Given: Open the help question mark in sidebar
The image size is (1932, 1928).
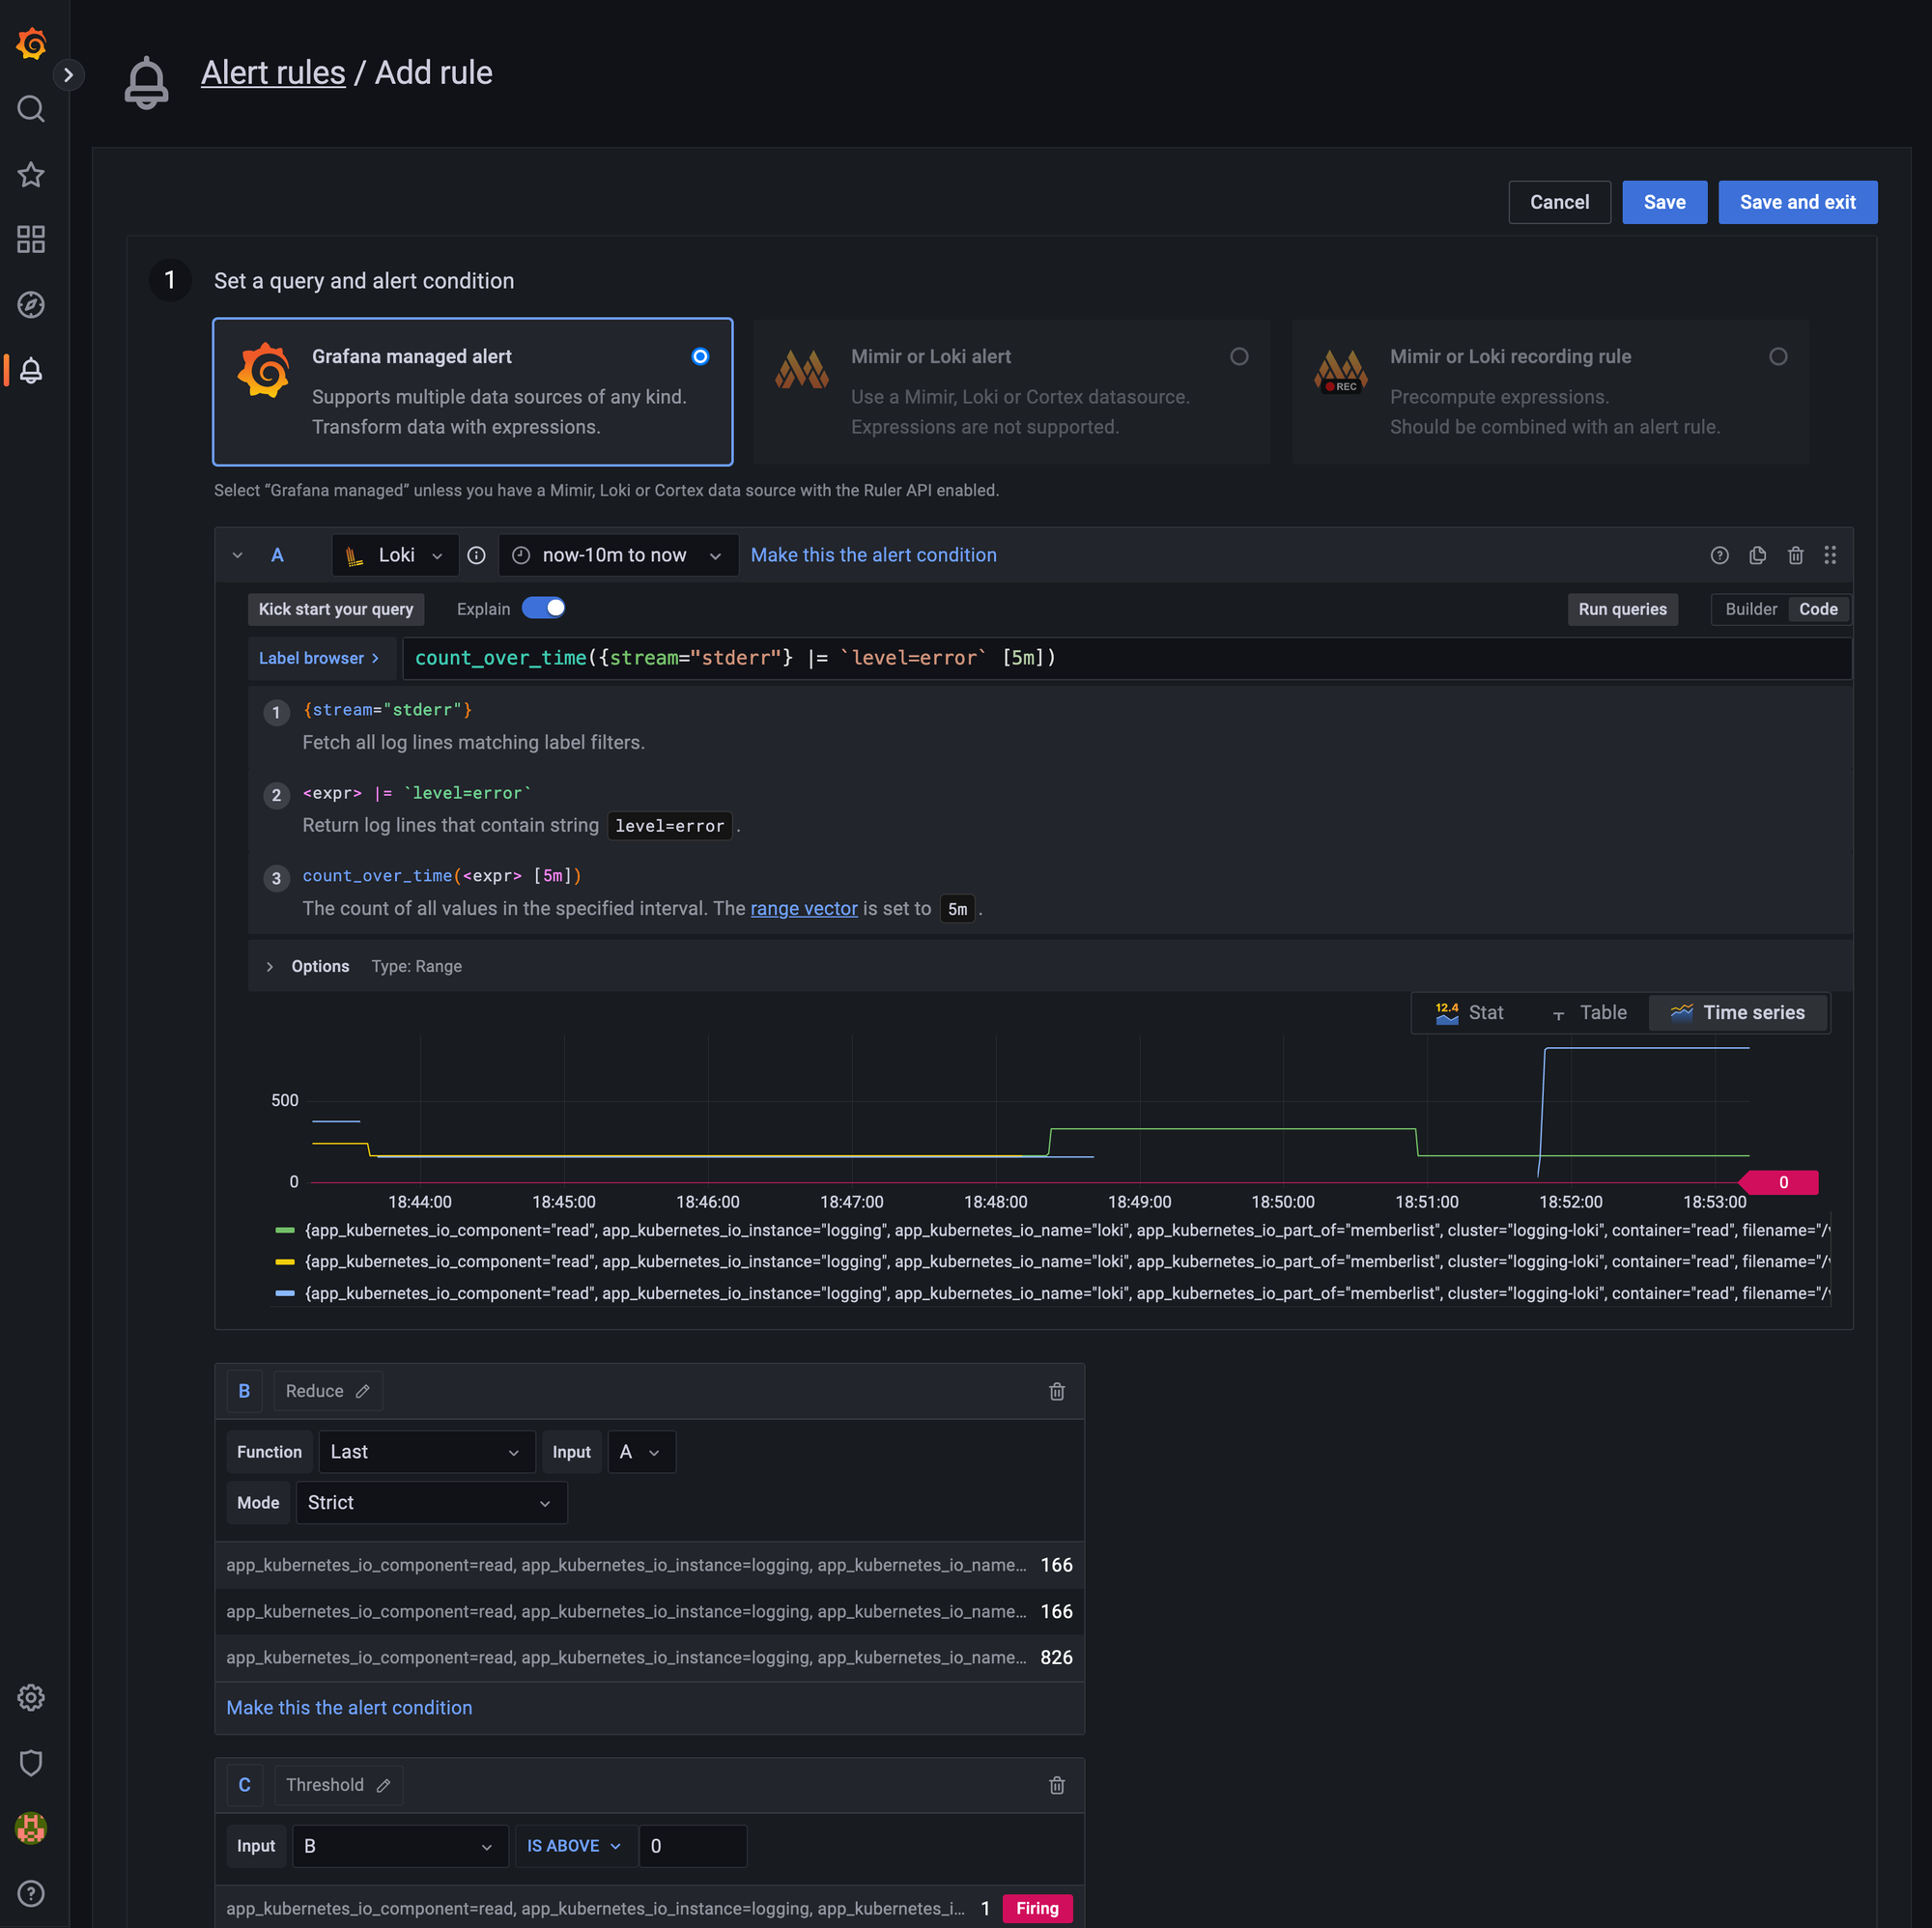Looking at the screenshot, I should point(31,1892).
